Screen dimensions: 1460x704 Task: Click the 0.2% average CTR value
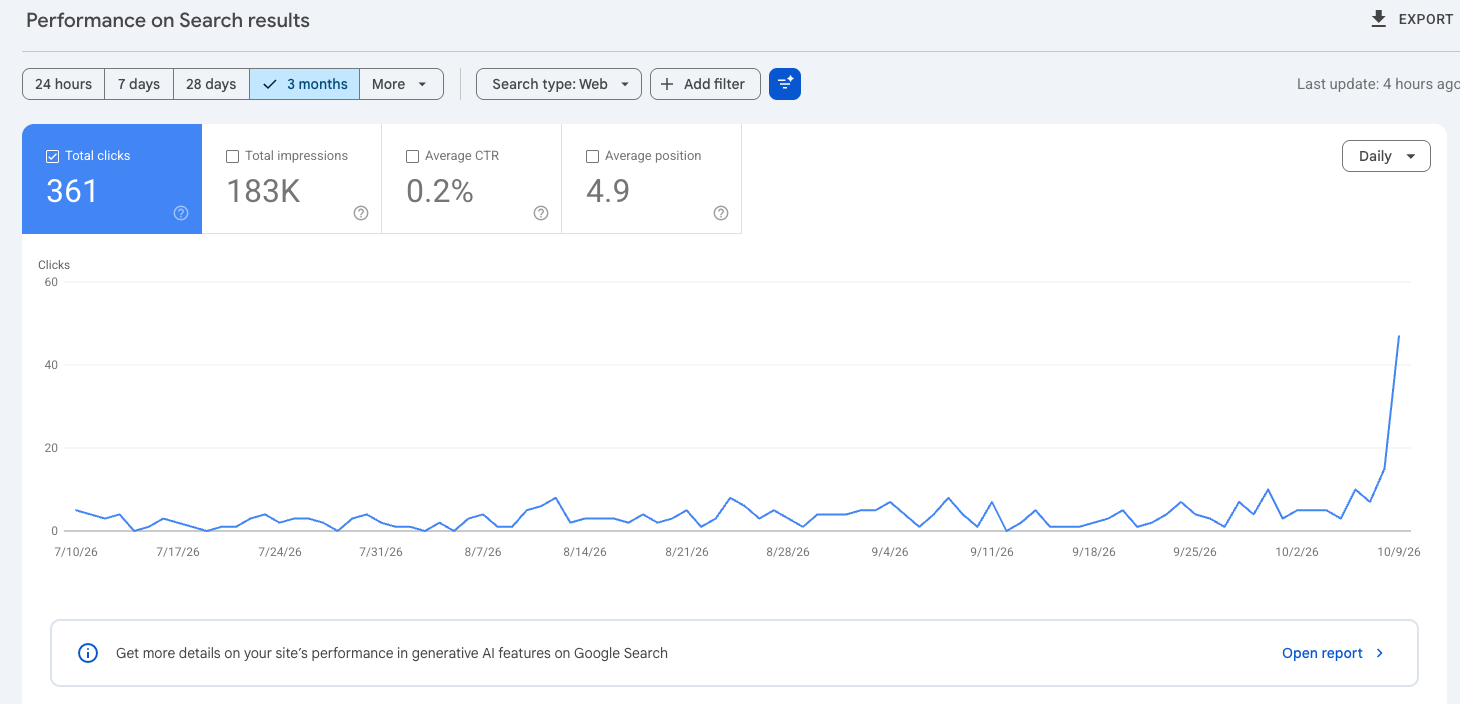coord(440,191)
